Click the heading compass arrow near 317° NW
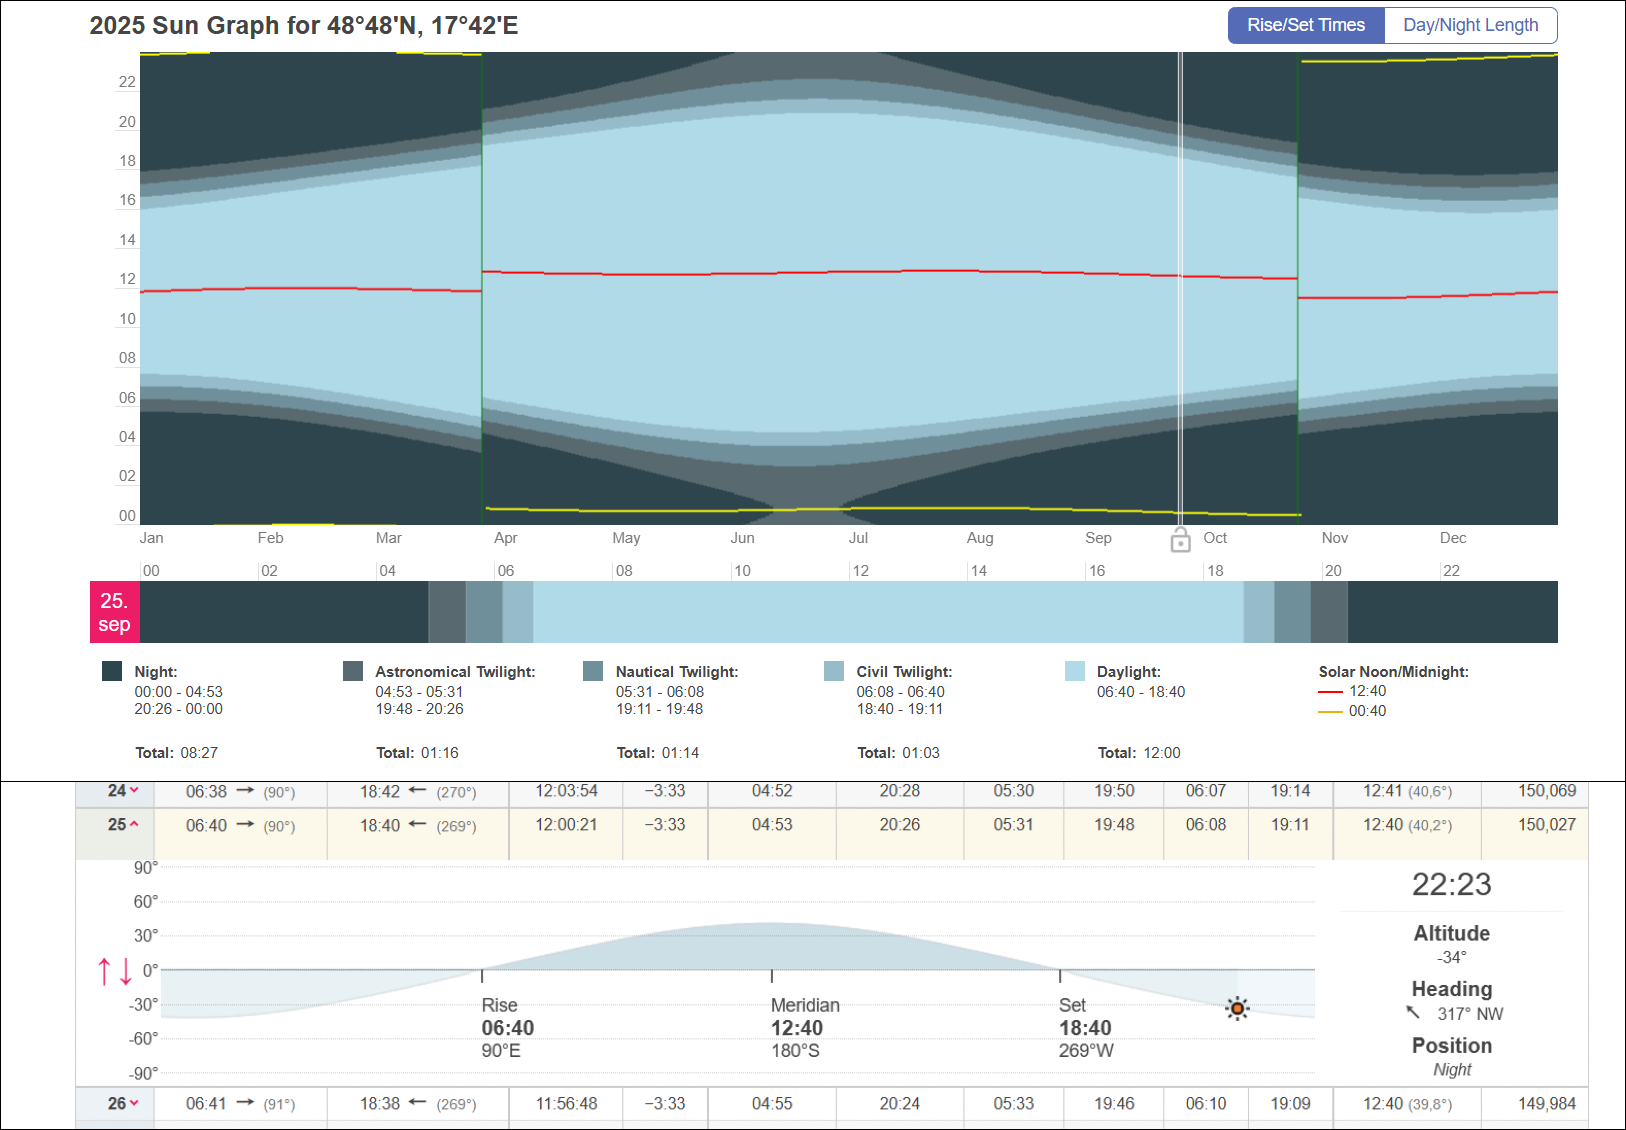Image resolution: width=1626 pixels, height=1130 pixels. click(1413, 1013)
